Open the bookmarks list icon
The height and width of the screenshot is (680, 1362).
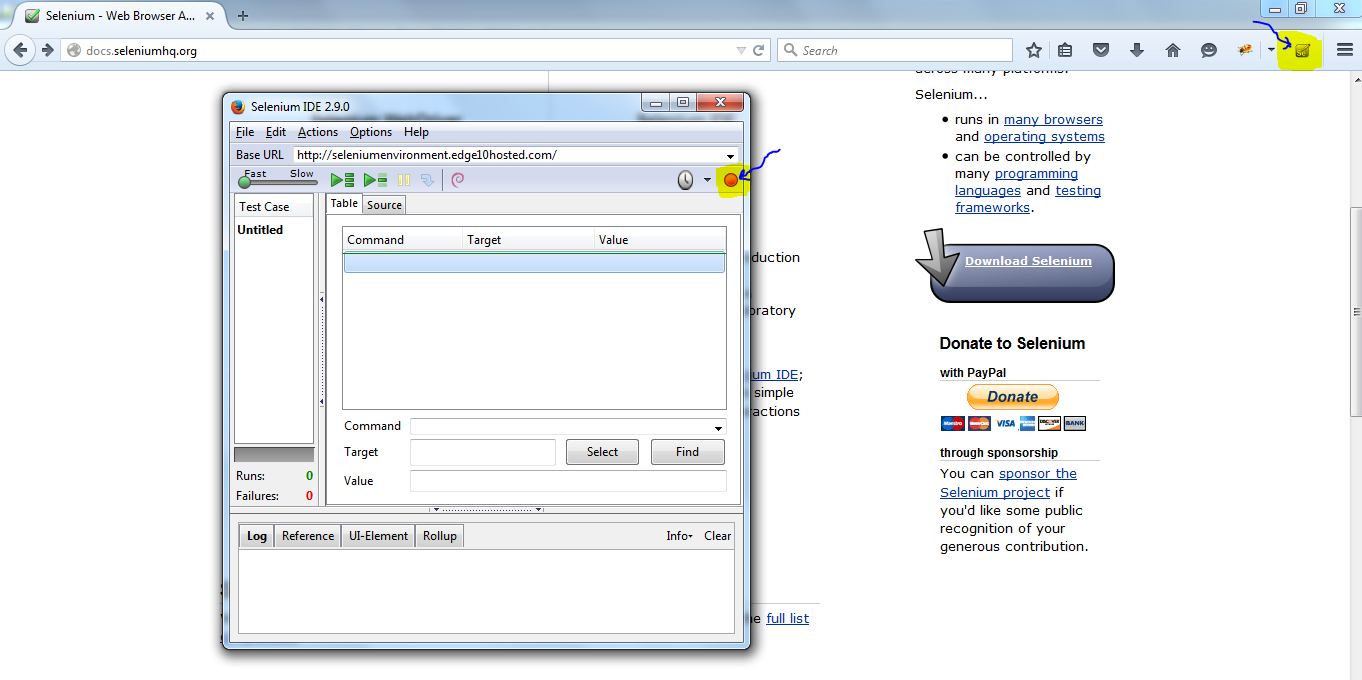[x=1066, y=50]
